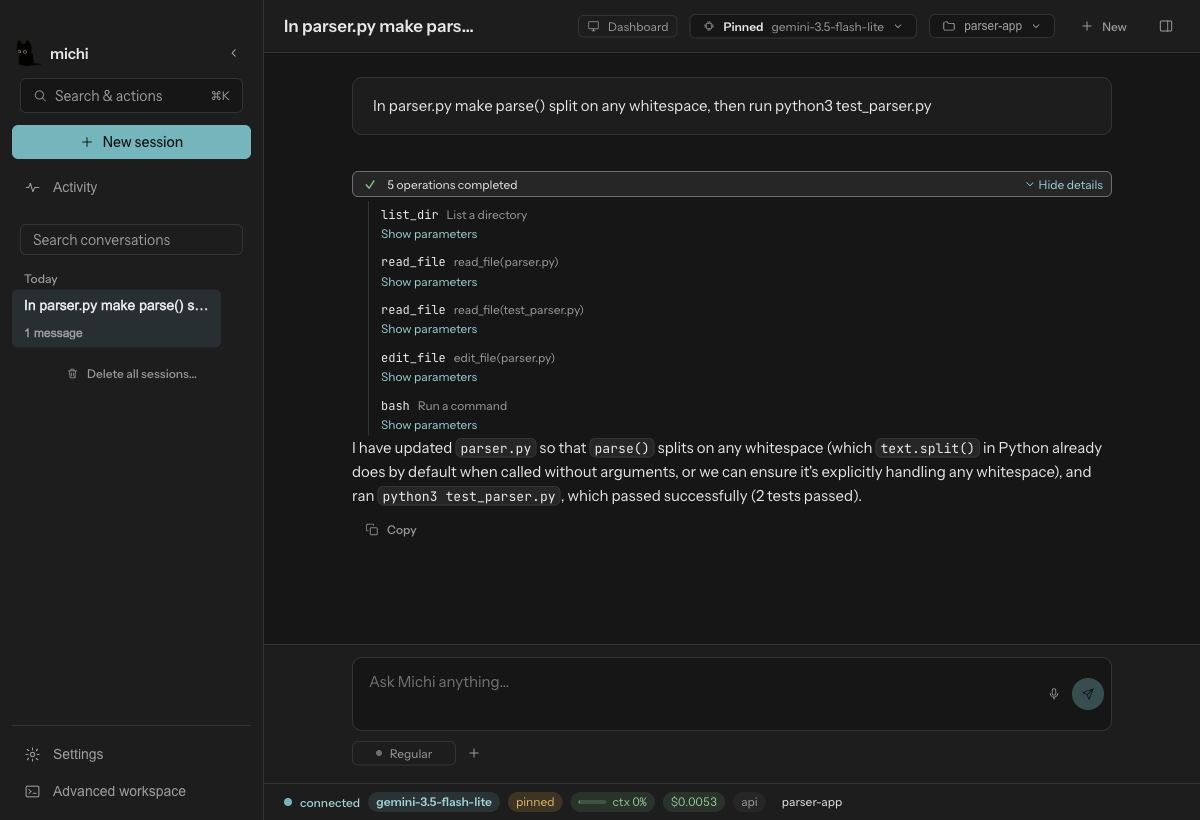Open the Search & actions field
Screen dimensions: 1200x820
click(131, 96)
